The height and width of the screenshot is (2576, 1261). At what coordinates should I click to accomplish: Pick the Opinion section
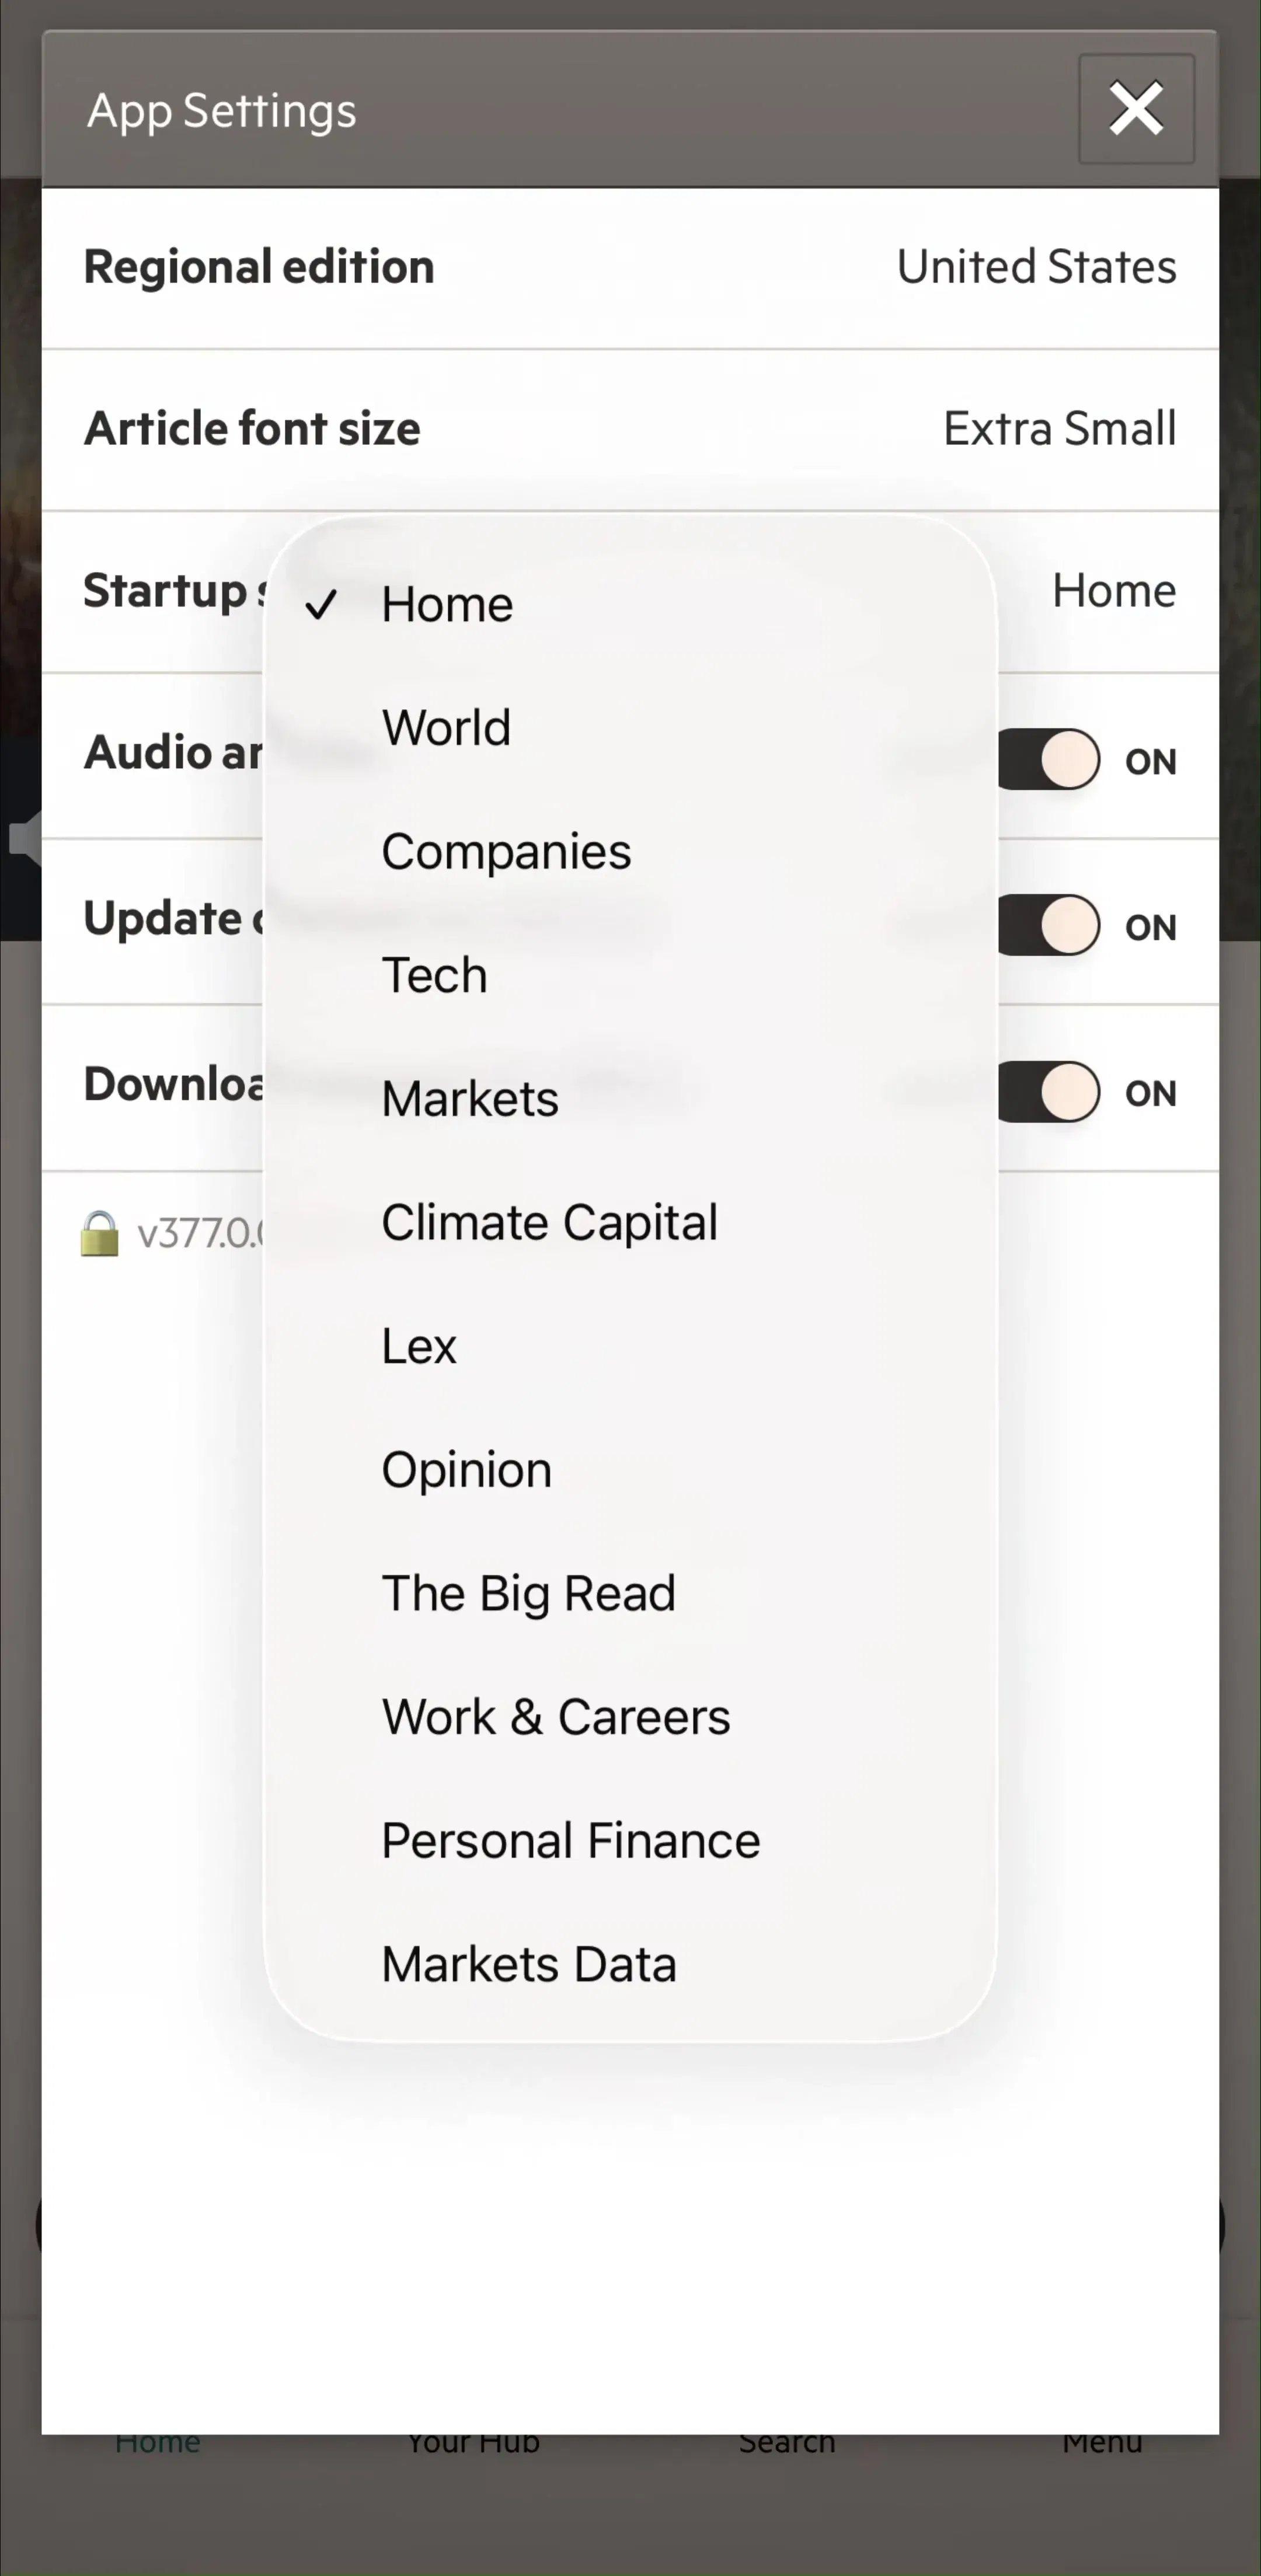point(630,1470)
